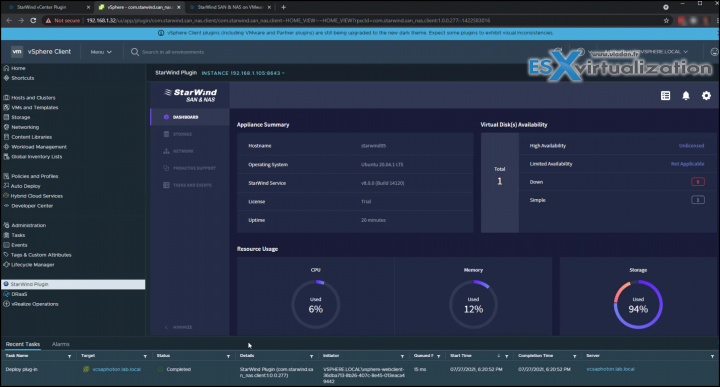This screenshot has width=720, height=387.
Task: Switch to the Alarms tab
Action: click(61, 344)
